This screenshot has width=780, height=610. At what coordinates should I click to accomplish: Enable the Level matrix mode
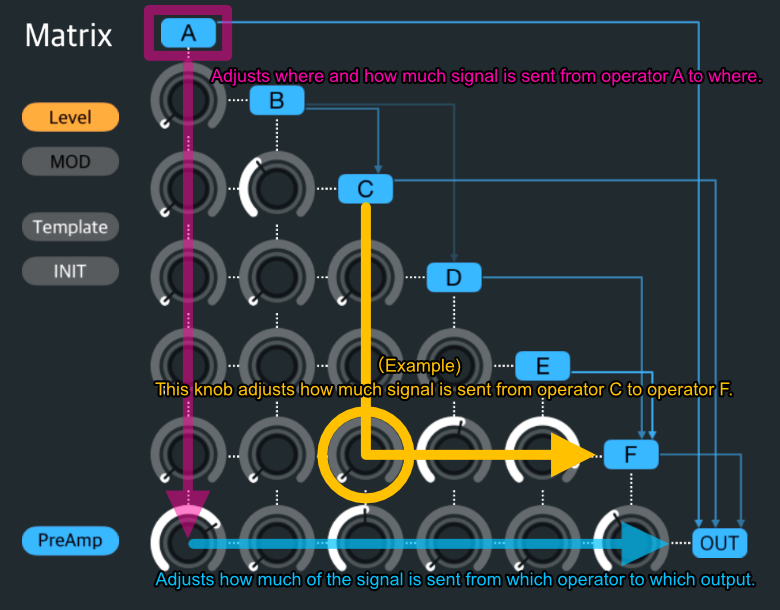pyautogui.click(x=70, y=117)
